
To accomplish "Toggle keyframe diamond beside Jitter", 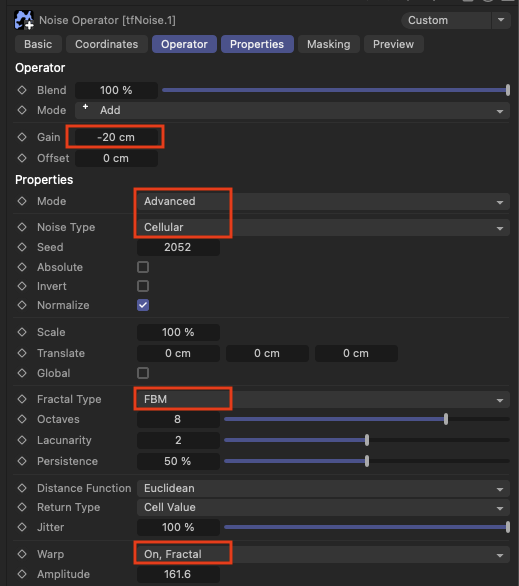I will coord(22,527).
